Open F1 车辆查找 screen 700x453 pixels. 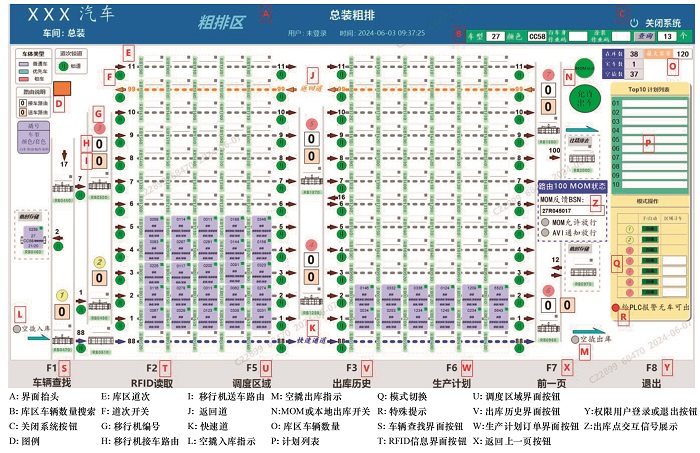(x=52, y=374)
